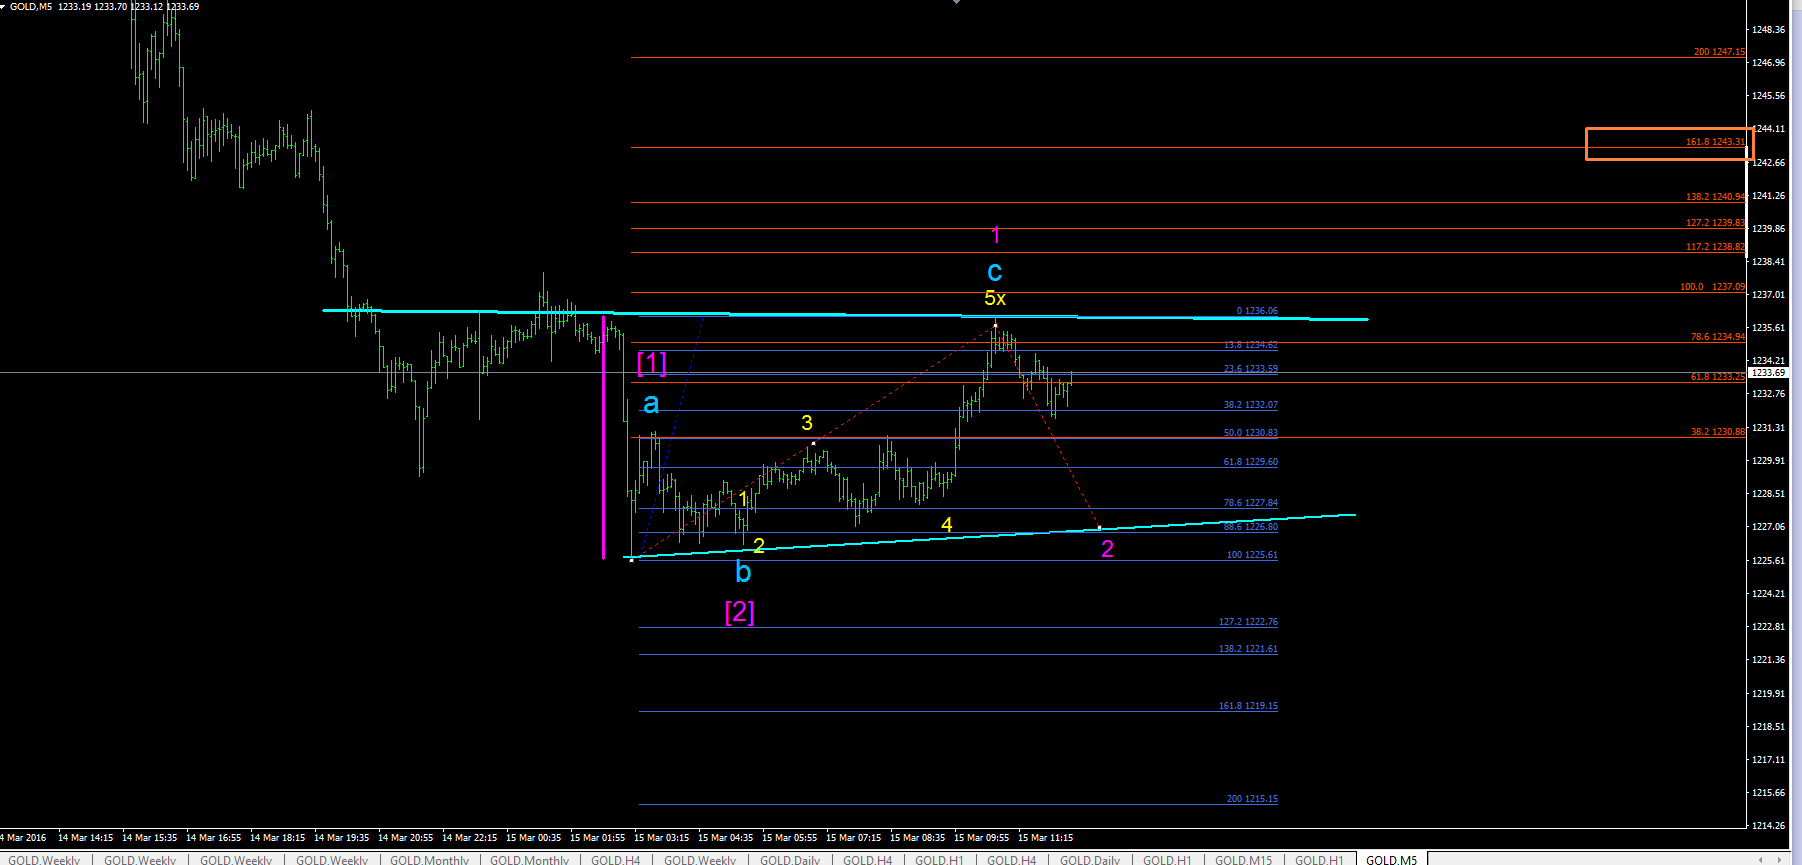Select the orange Fibonacci label '117.2 1238.82'
The image size is (1802, 865).
[x=1715, y=247]
